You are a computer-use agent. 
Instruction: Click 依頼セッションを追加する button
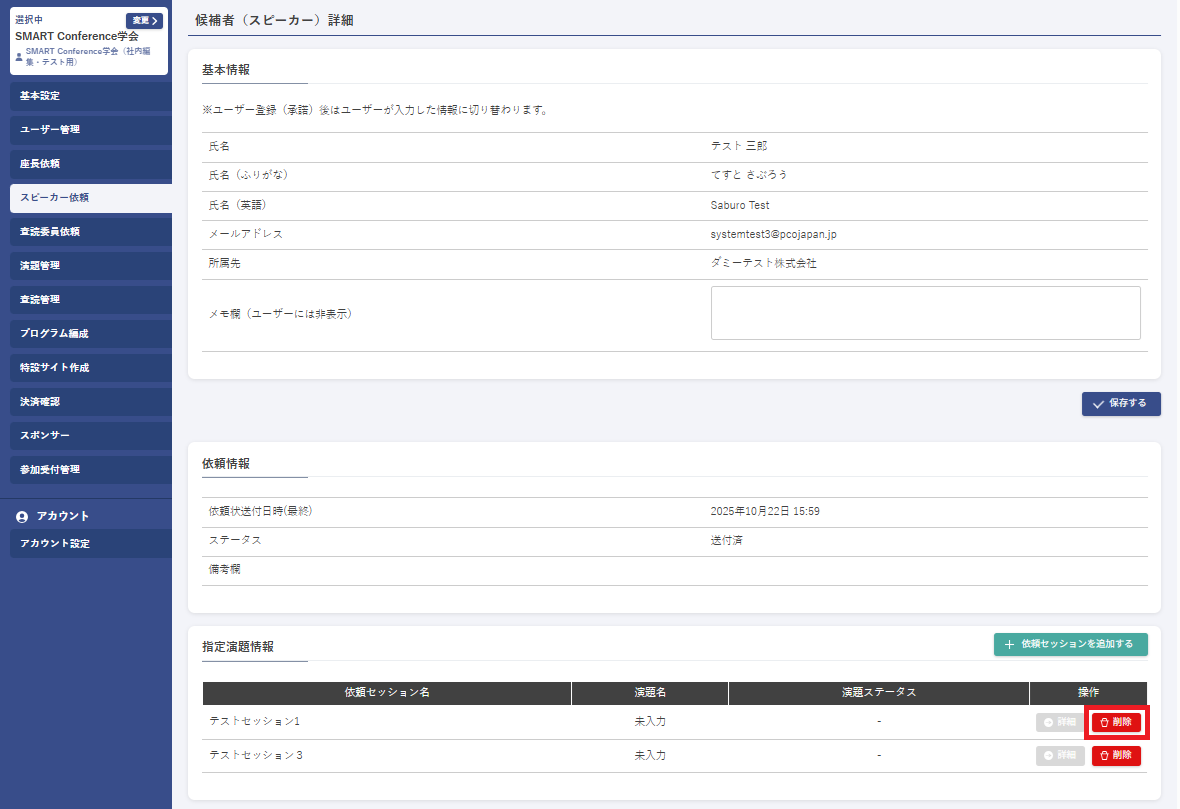pyautogui.click(x=1070, y=645)
